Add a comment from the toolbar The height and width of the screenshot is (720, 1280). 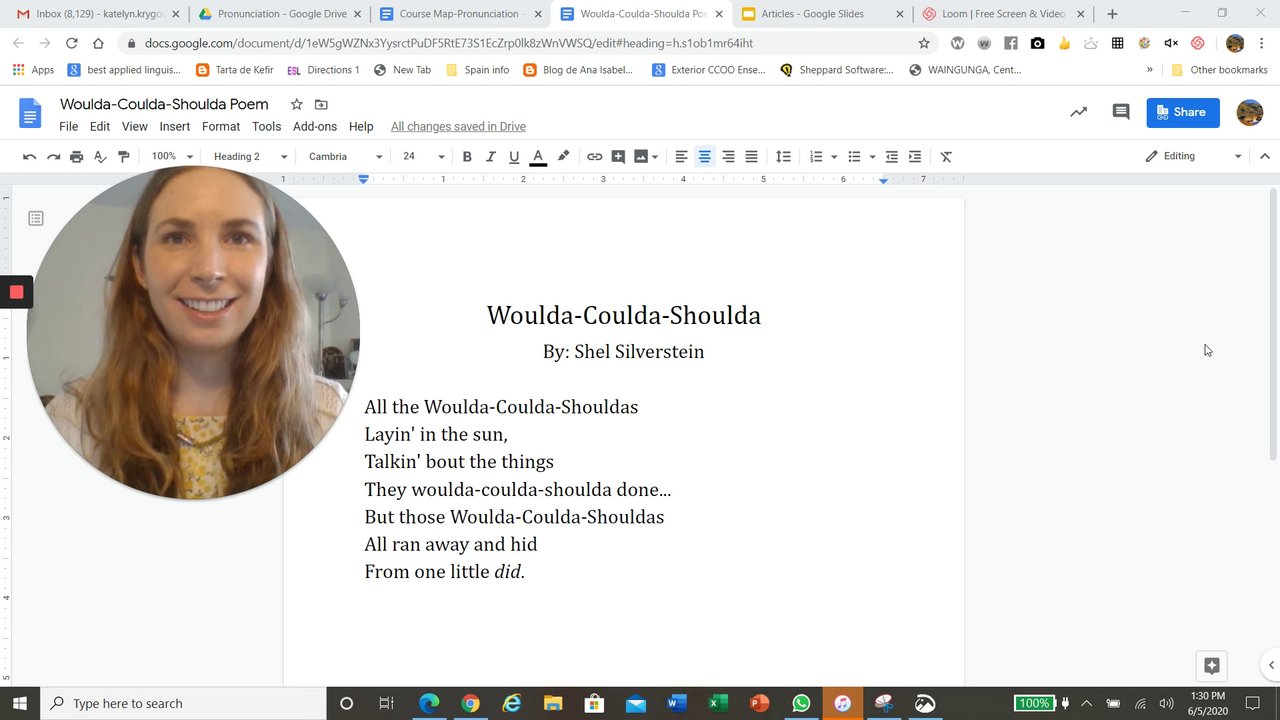pos(618,156)
